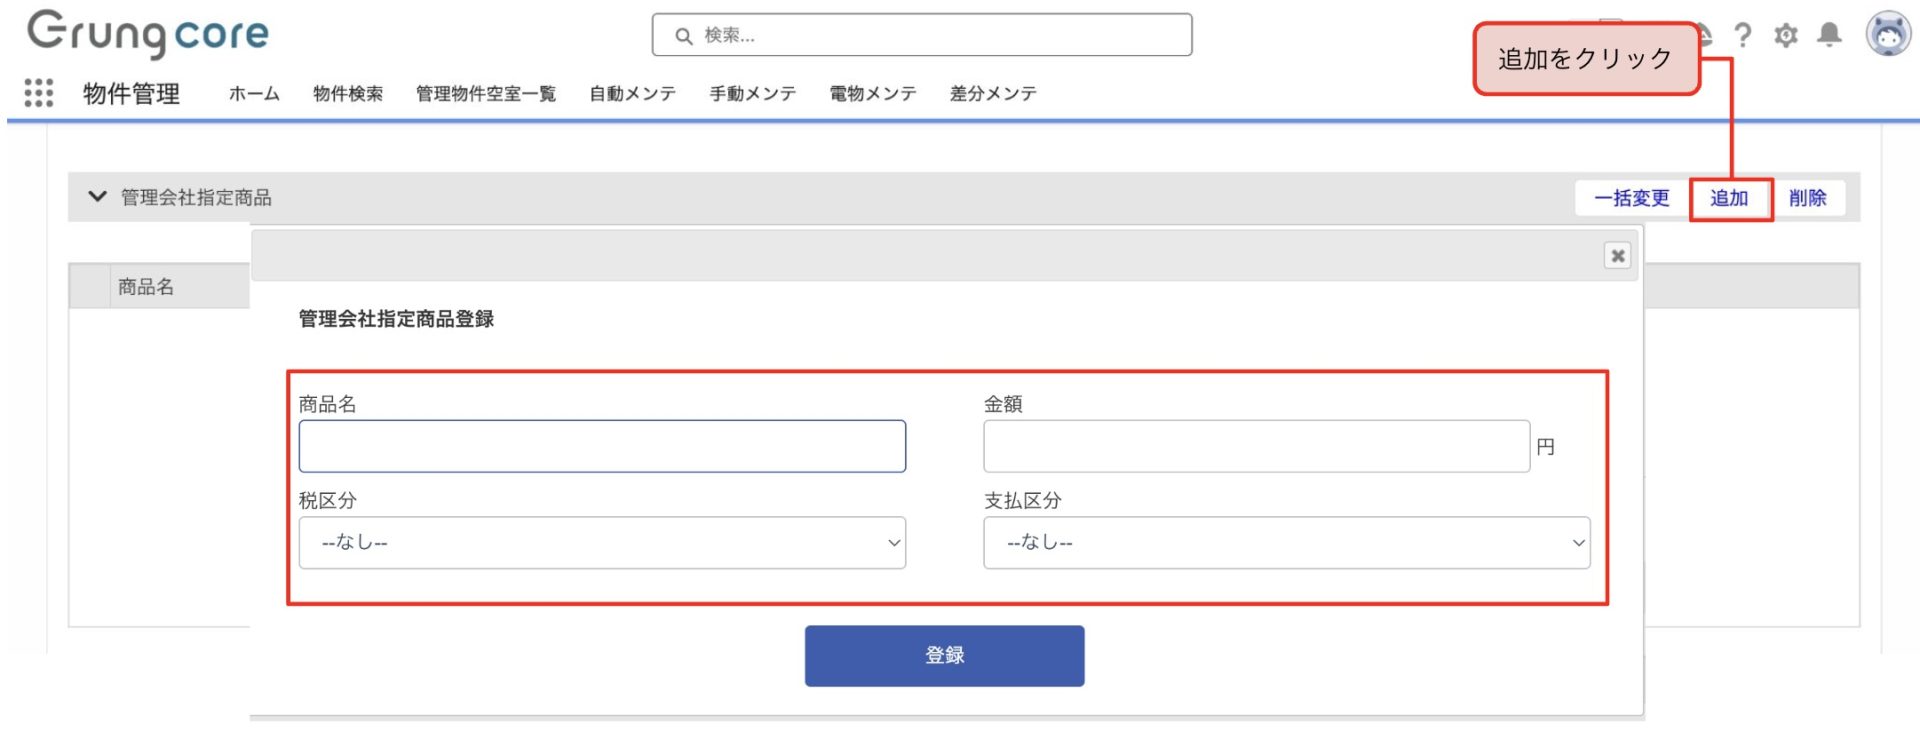
Task: Close the 管理会社指定商品登録 dialog
Action: (x=1617, y=256)
